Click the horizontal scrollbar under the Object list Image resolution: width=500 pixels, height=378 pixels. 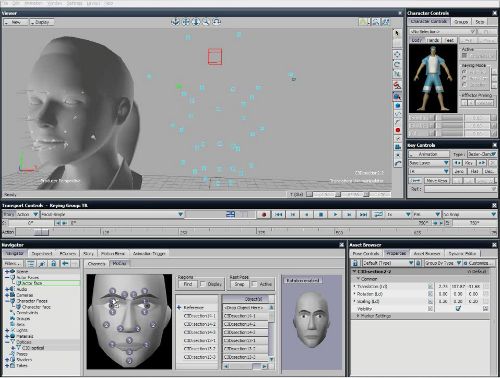coord(245,366)
